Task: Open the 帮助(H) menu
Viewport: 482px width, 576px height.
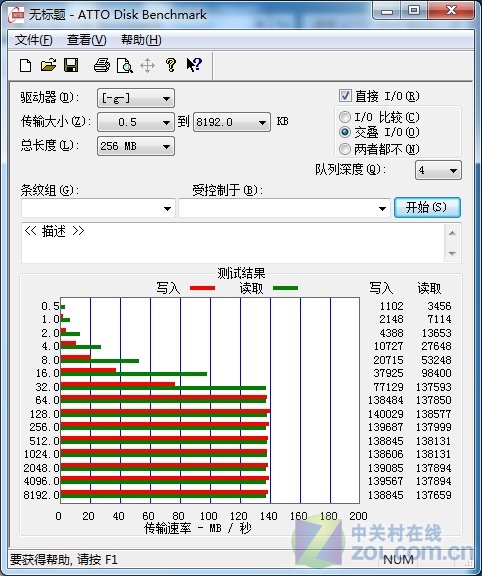Action: (141, 40)
